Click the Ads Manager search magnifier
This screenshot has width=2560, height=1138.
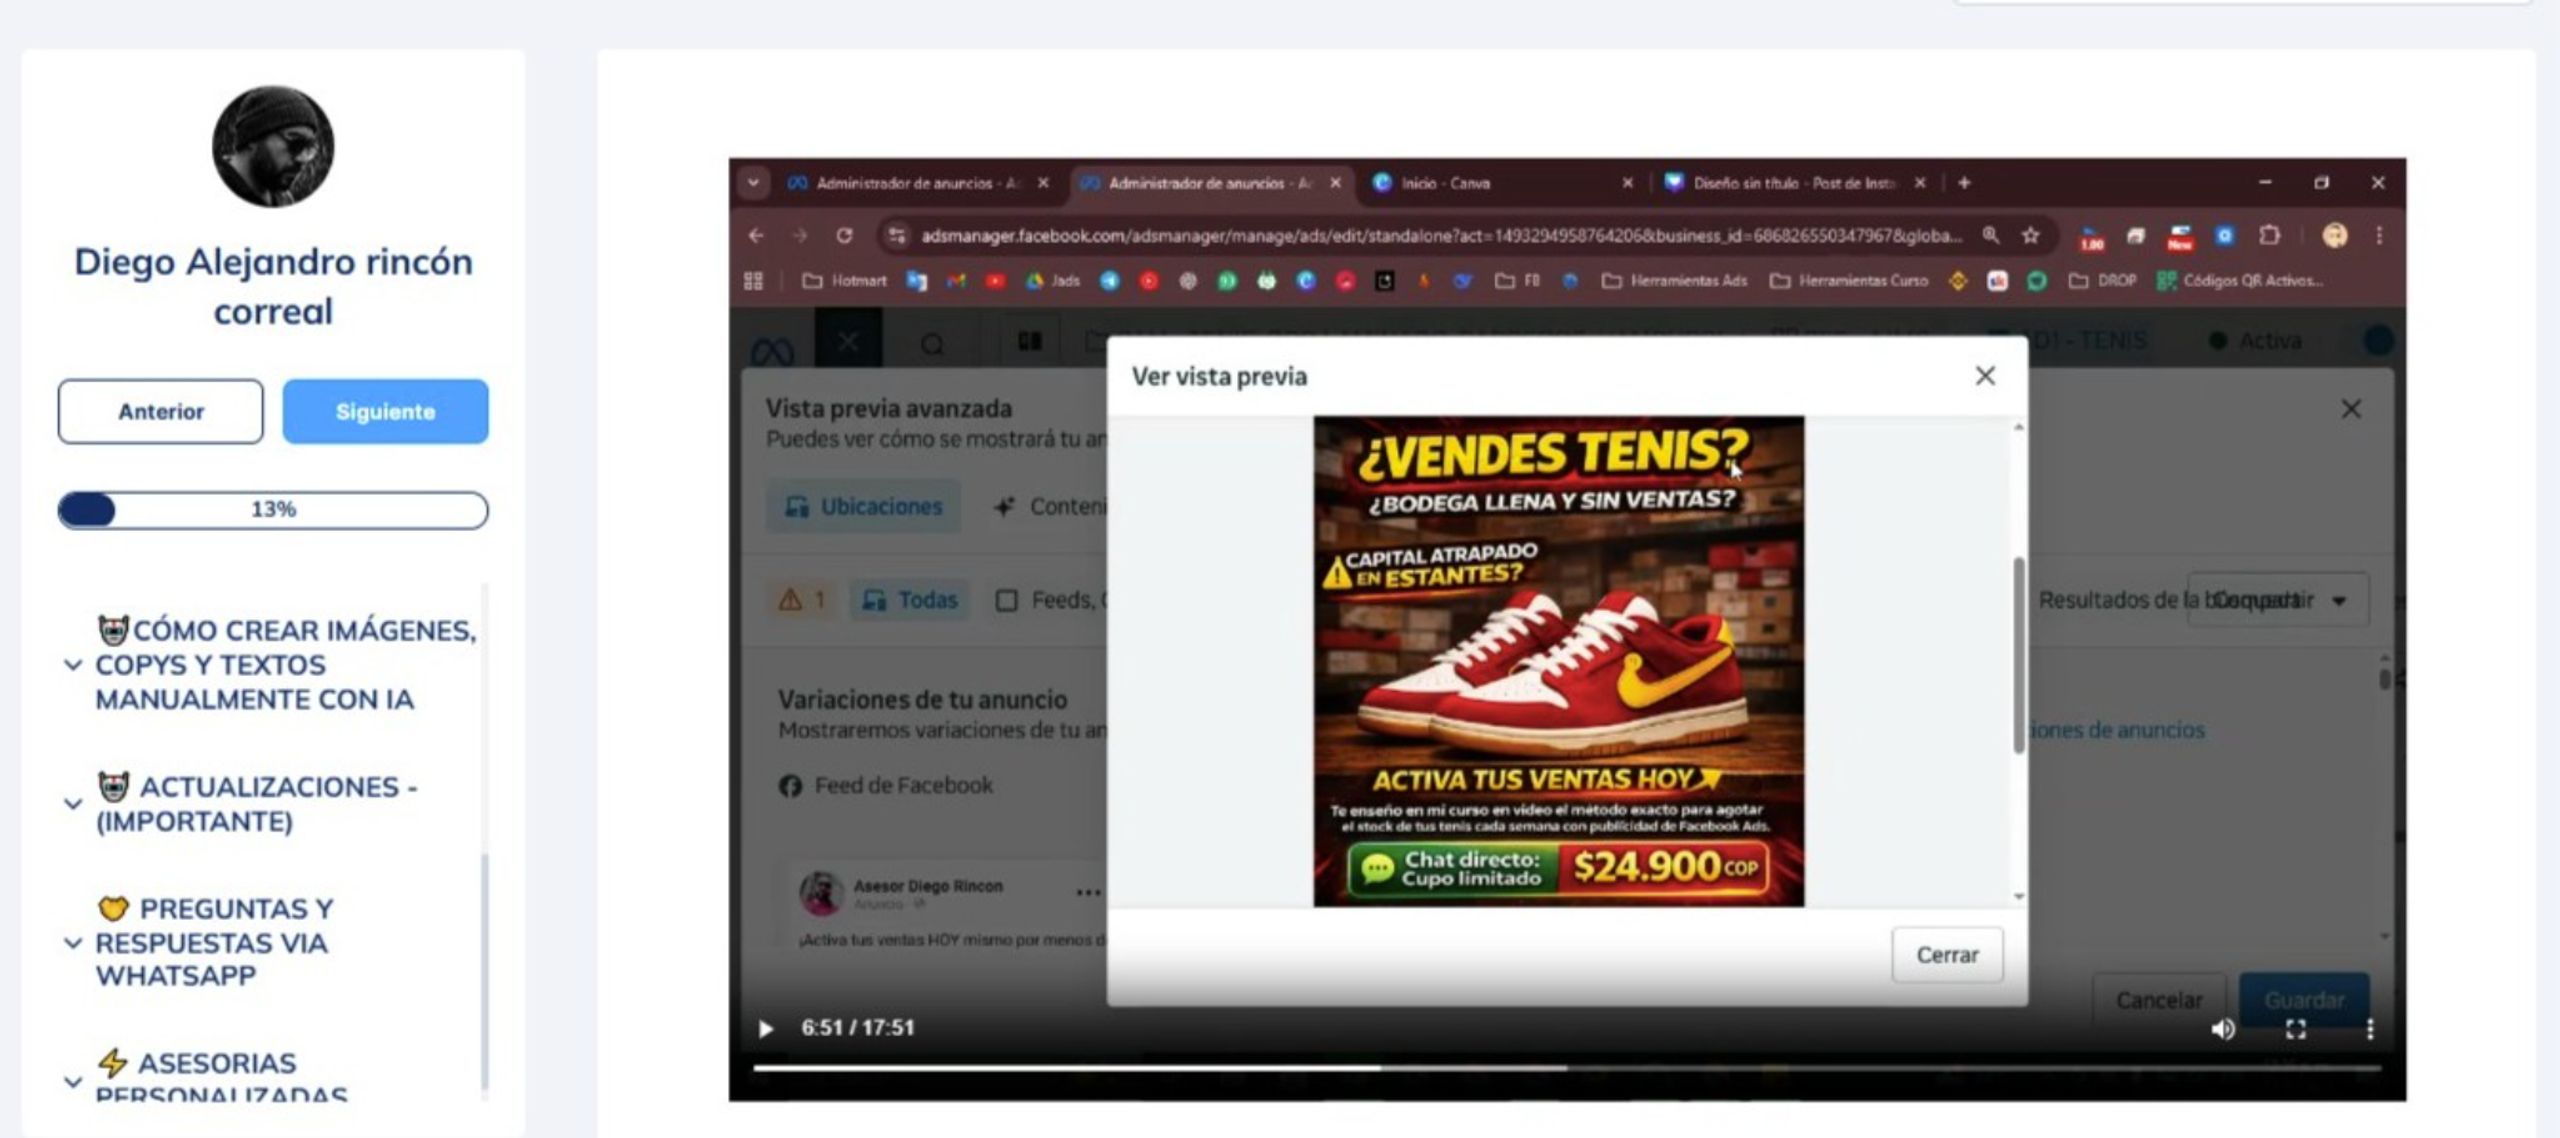(932, 345)
